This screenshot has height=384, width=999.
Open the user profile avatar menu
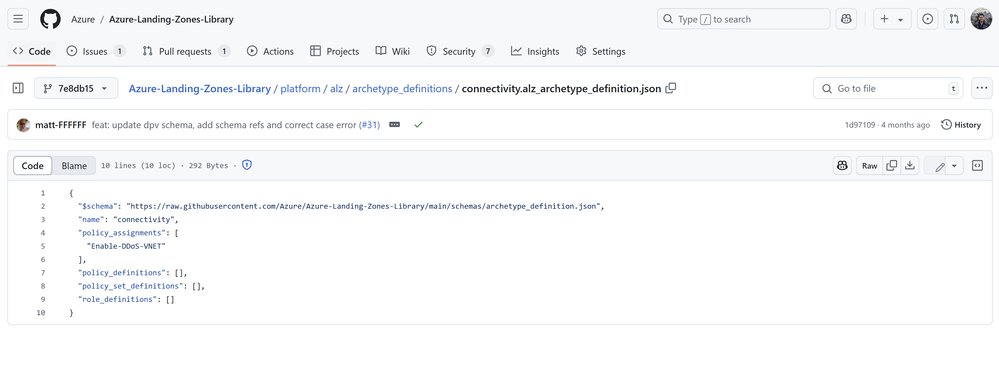click(981, 19)
